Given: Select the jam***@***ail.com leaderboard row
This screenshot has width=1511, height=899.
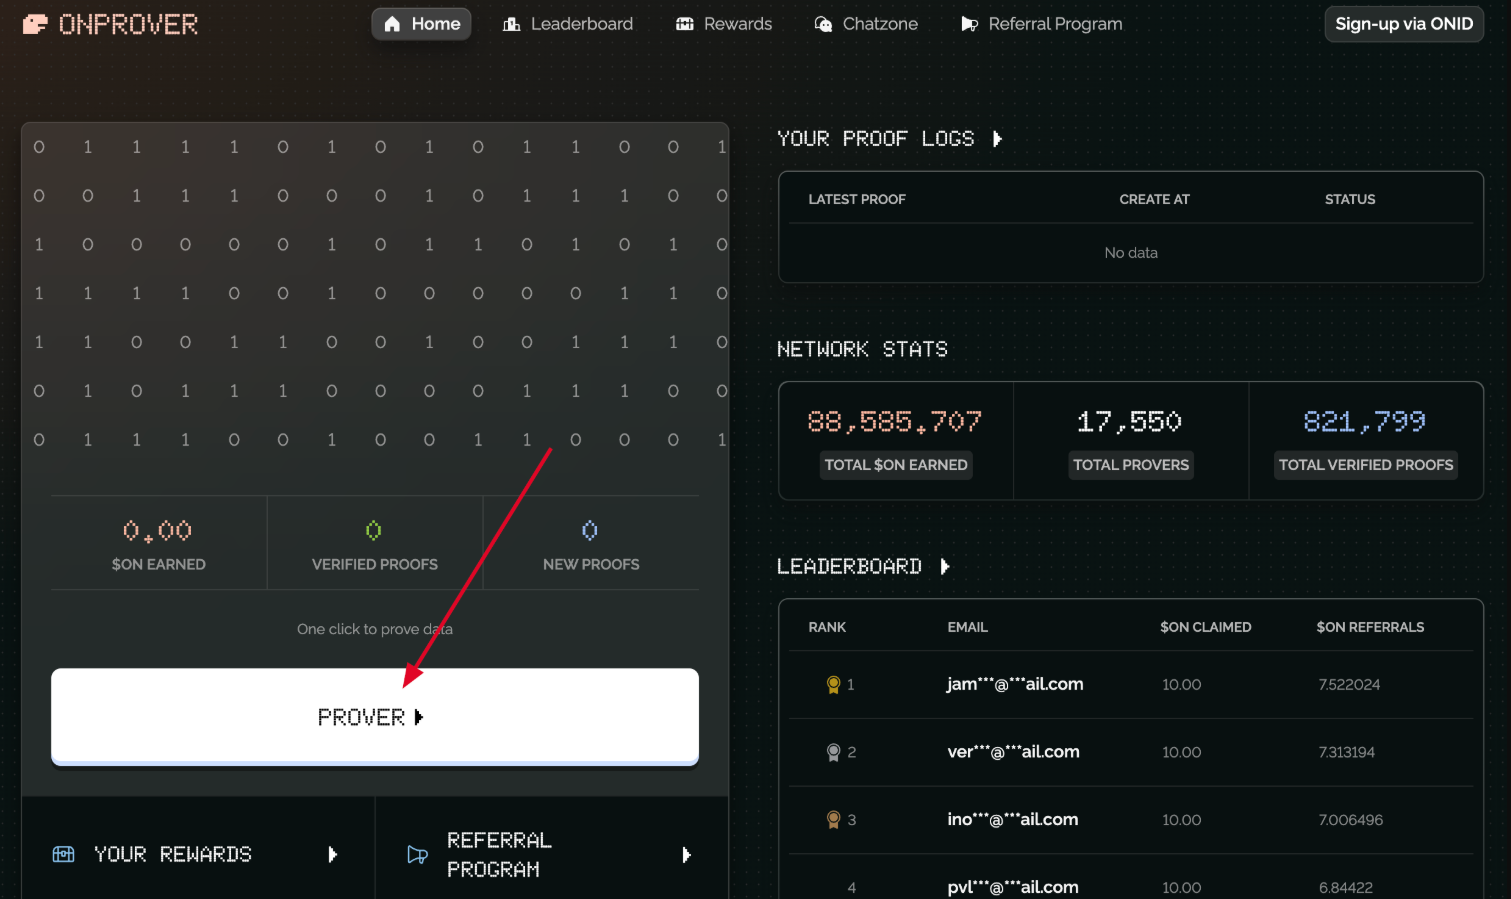Looking at the screenshot, I should [x=1014, y=685].
